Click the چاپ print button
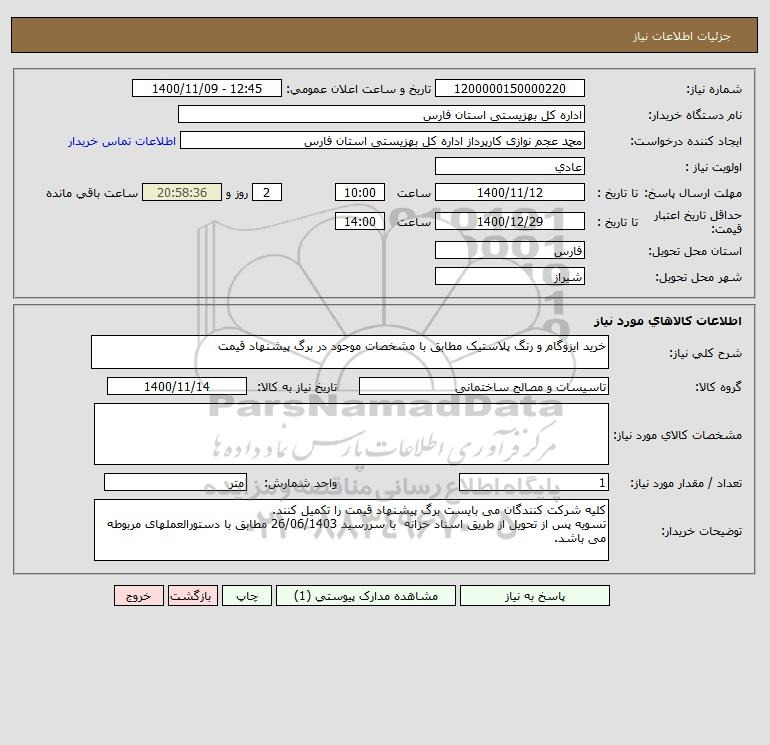The width and height of the screenshot is (770, 745). pos(247,596)
